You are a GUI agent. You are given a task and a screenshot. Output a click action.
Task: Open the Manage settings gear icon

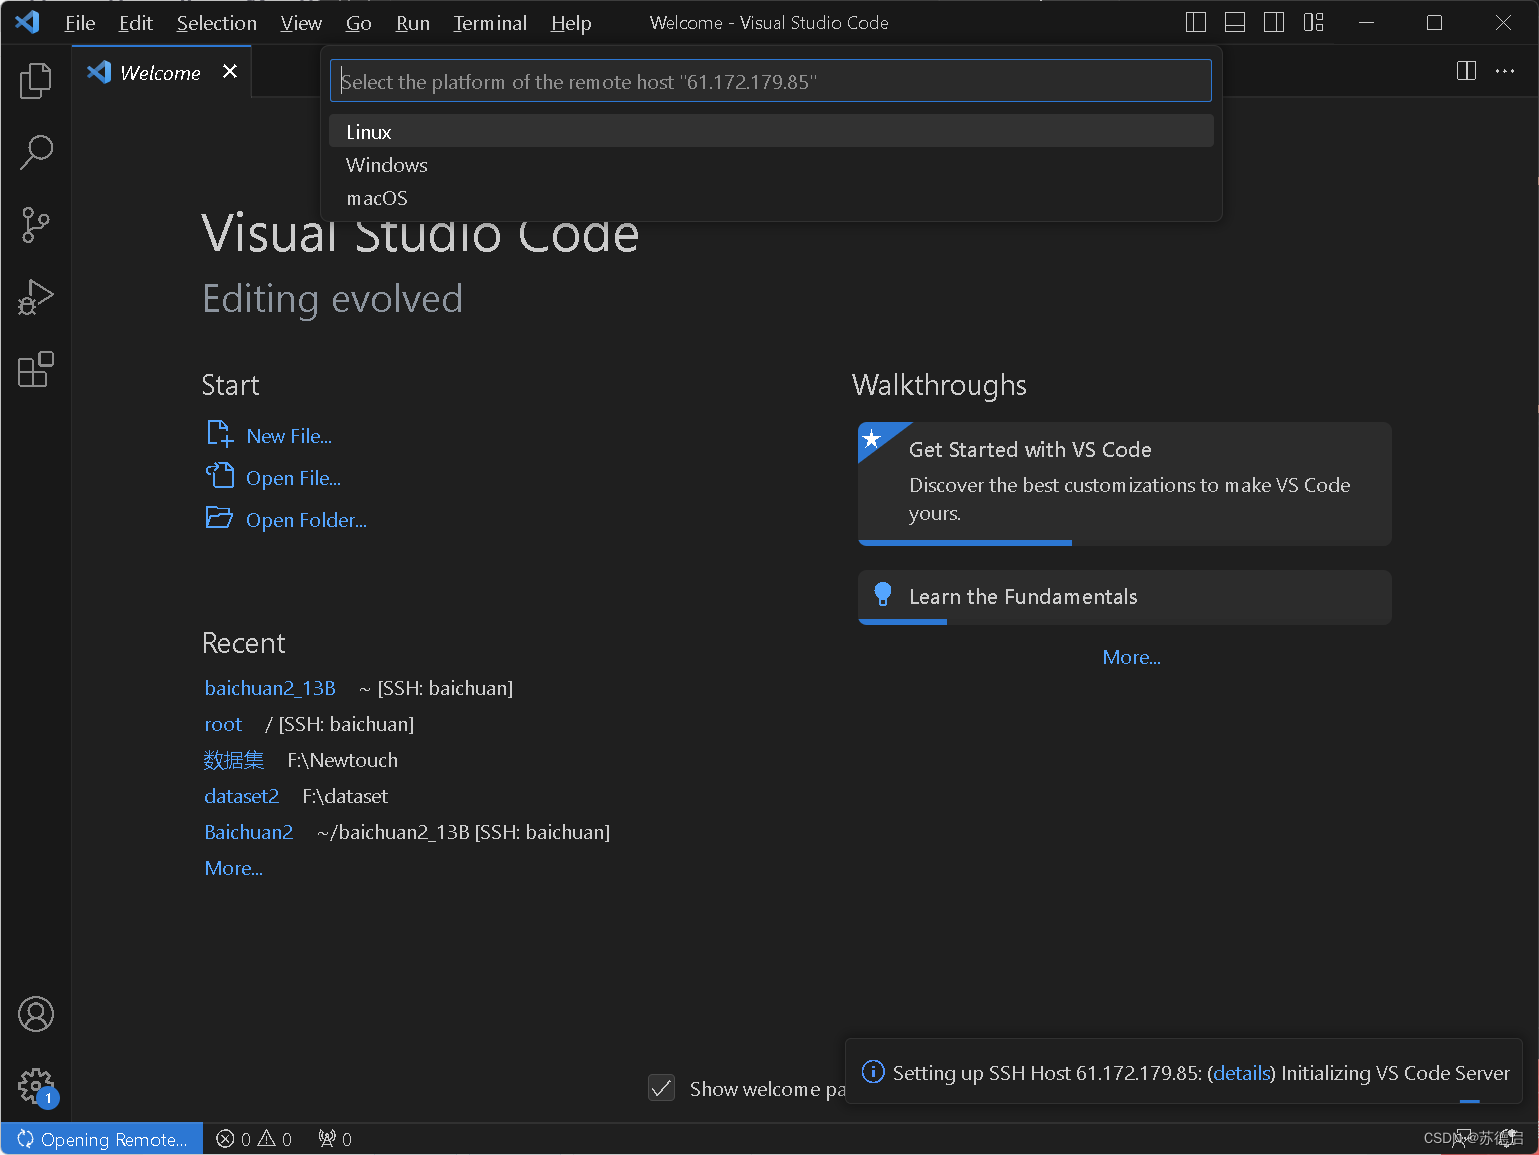[36, 1087]
